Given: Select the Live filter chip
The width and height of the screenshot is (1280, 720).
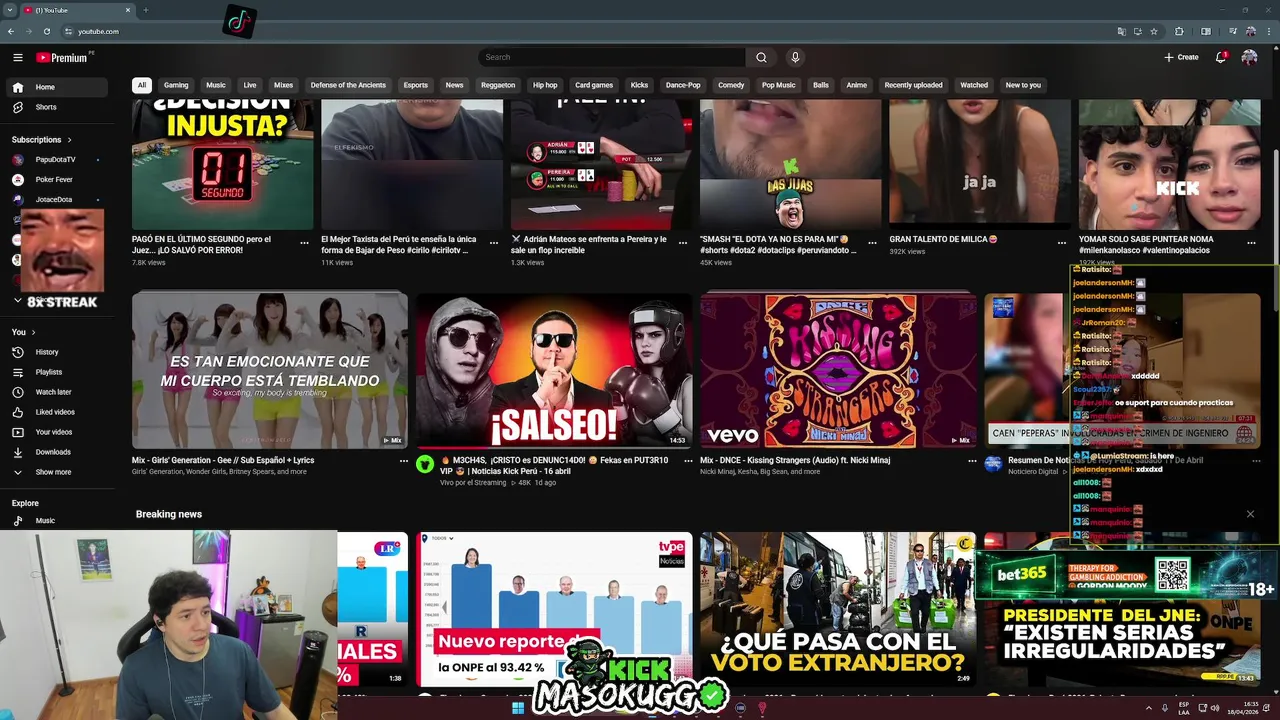Looking at the screenshot, I should click(250, 85).
